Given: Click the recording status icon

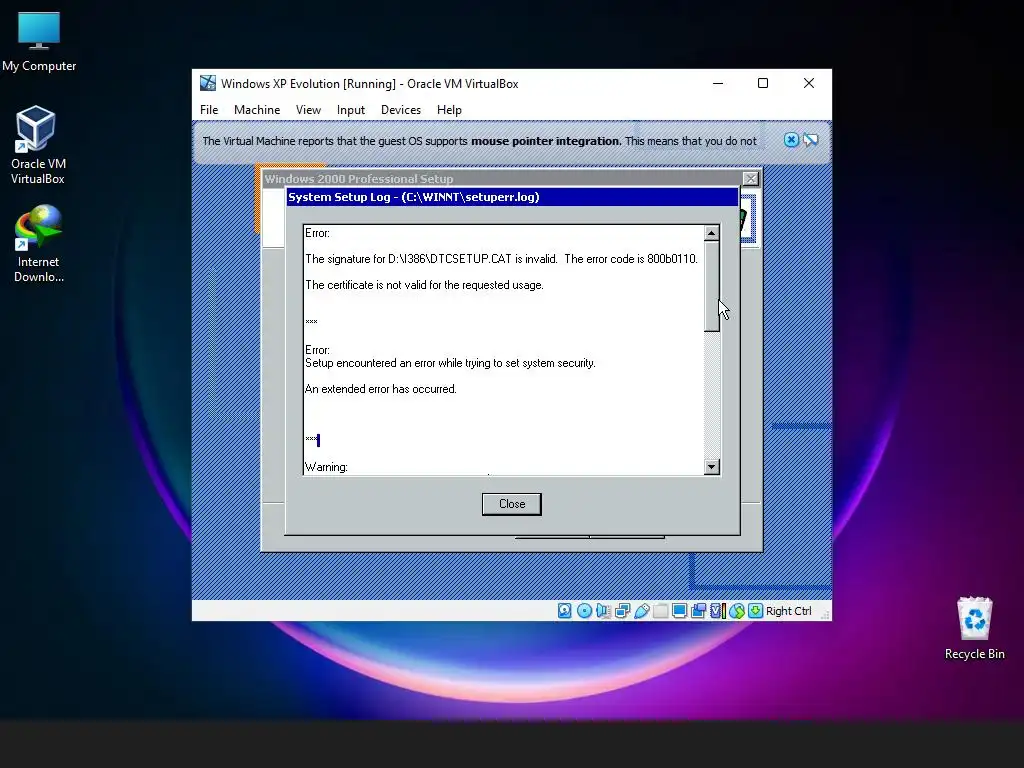Looking at the screenshot, I should [x=698, y=611].
